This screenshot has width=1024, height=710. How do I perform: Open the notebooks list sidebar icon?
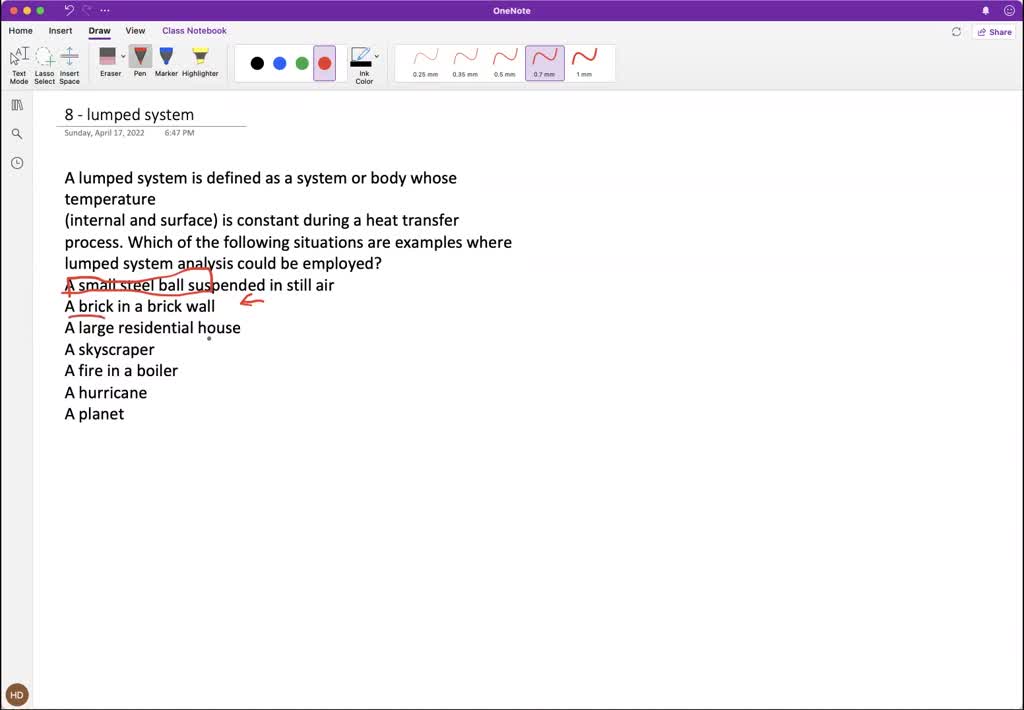pyautogui.click(x=16, y=104)
